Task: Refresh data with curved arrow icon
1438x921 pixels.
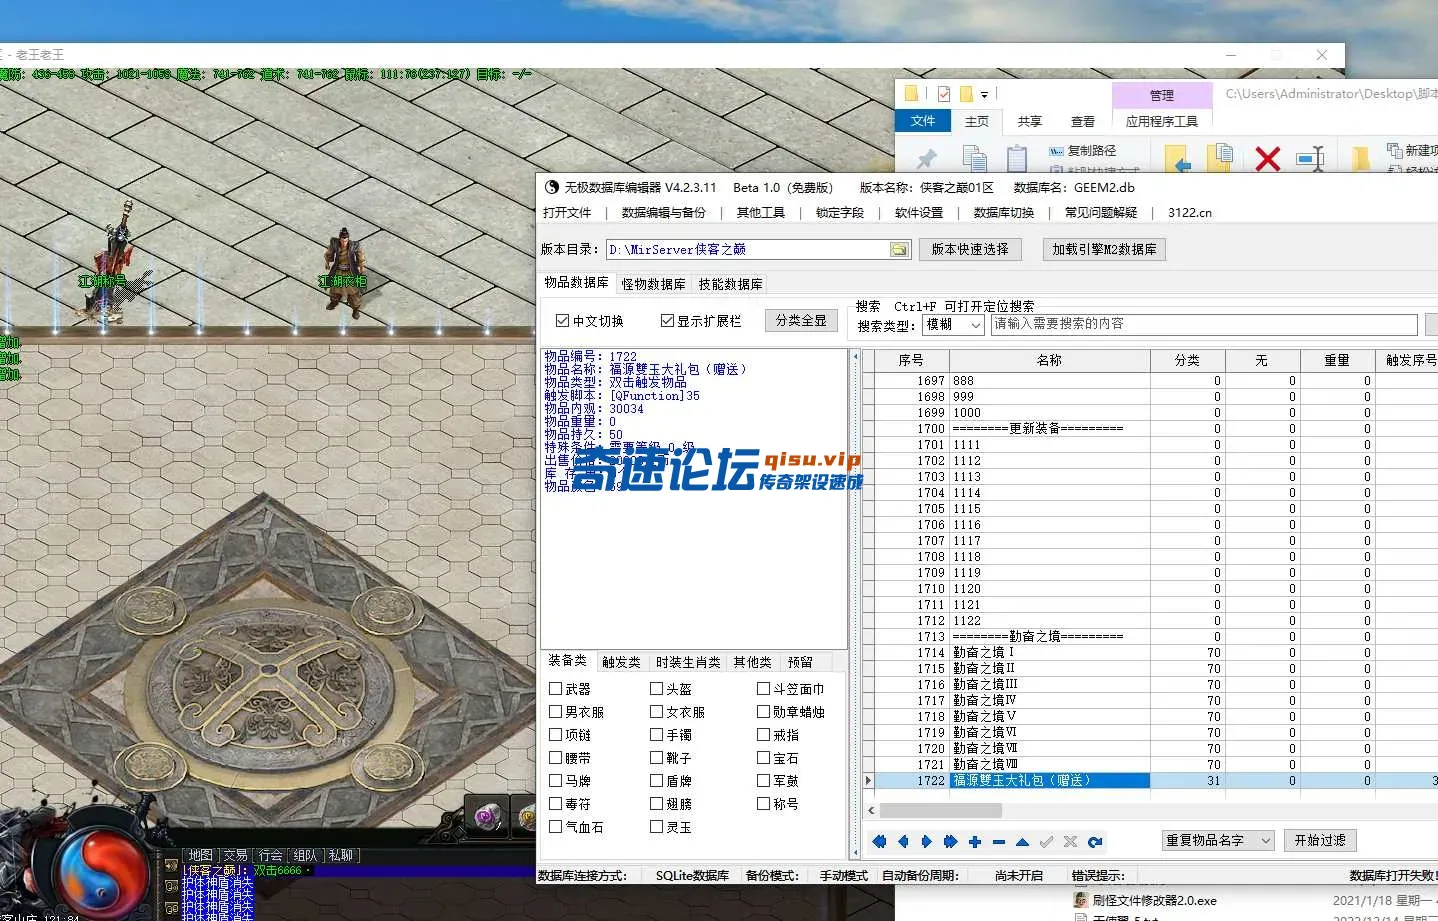Action: 1095,841
